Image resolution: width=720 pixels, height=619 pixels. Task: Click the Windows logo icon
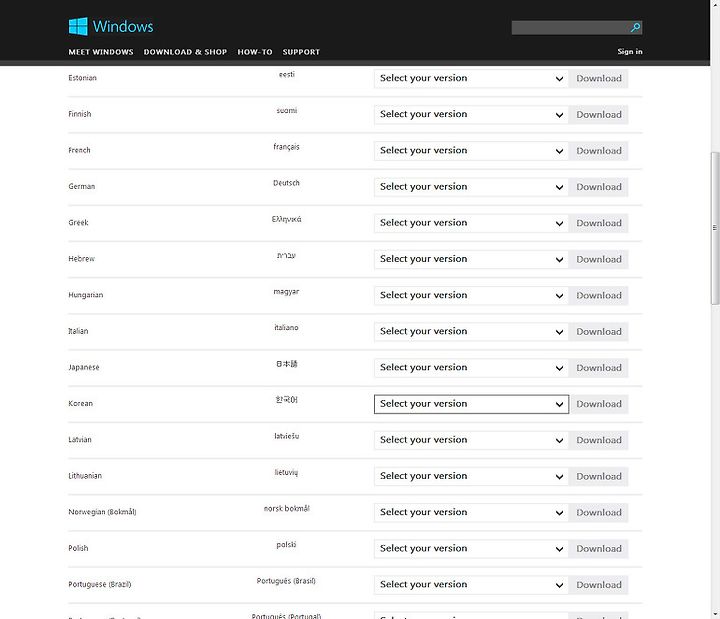tap(78, 26)
